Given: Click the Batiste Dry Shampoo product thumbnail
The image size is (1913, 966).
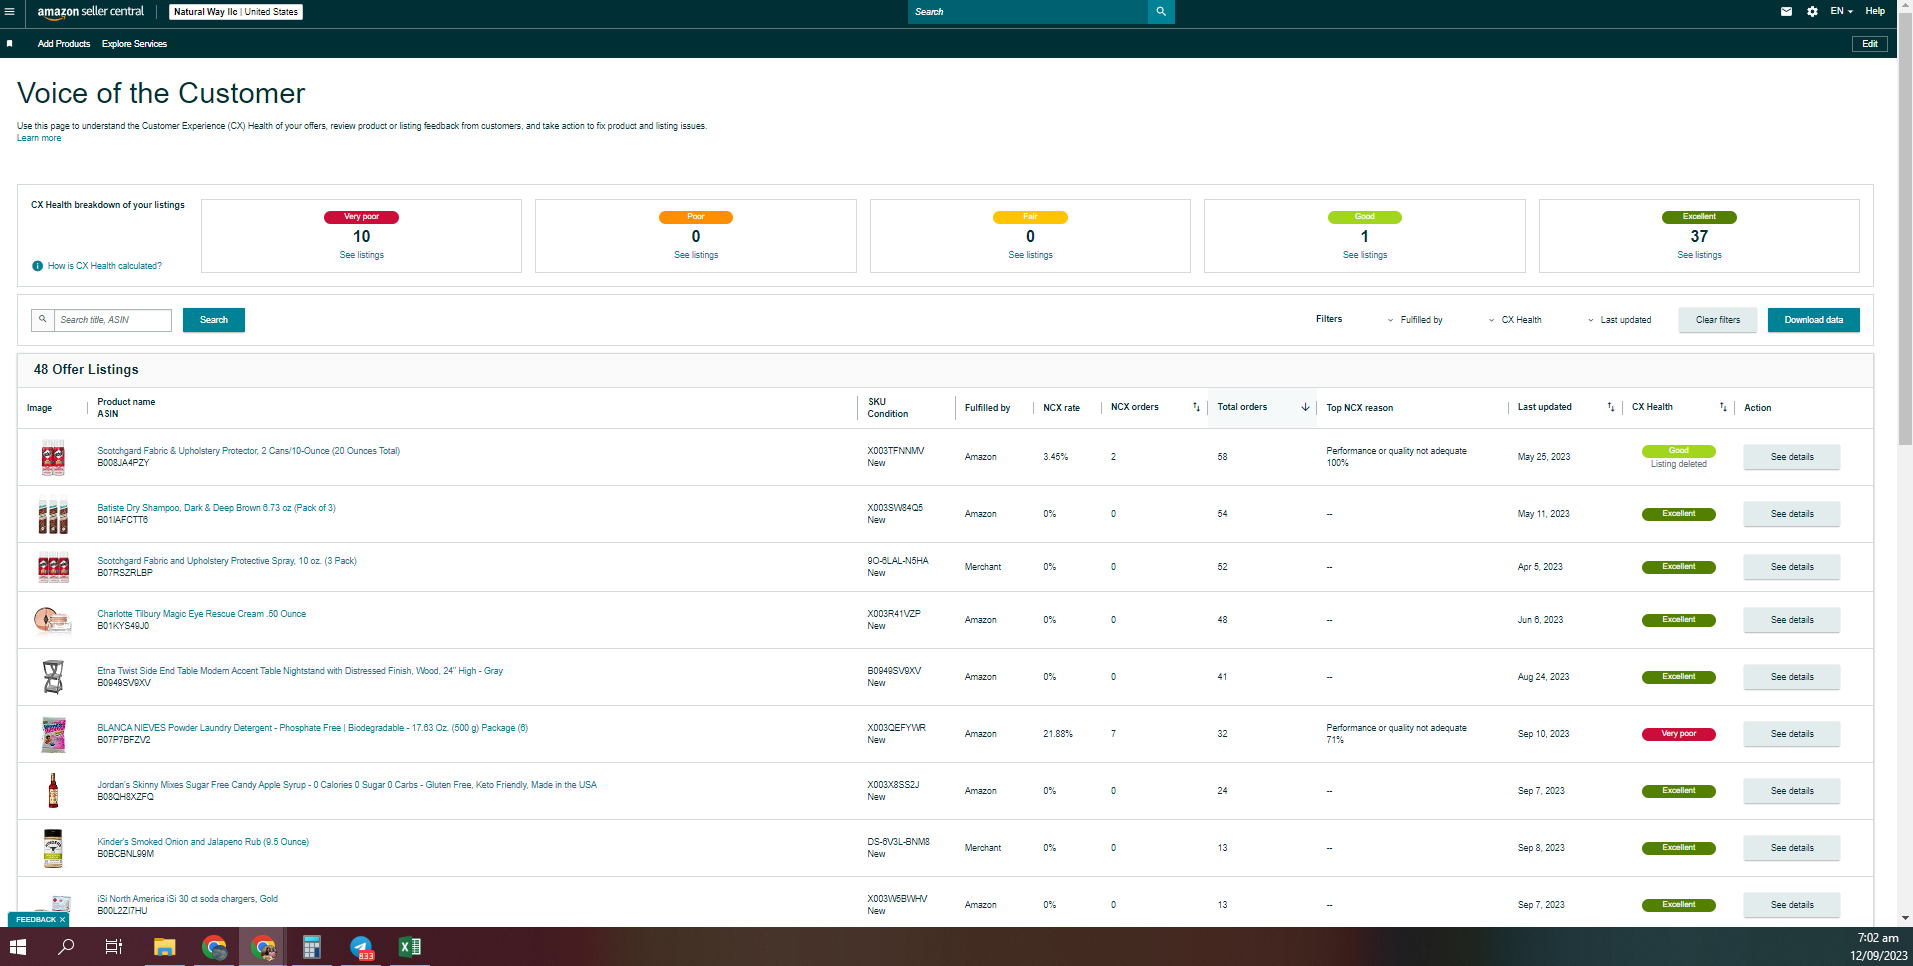Looking at the screenshot, I should click(x=53, y=515).
